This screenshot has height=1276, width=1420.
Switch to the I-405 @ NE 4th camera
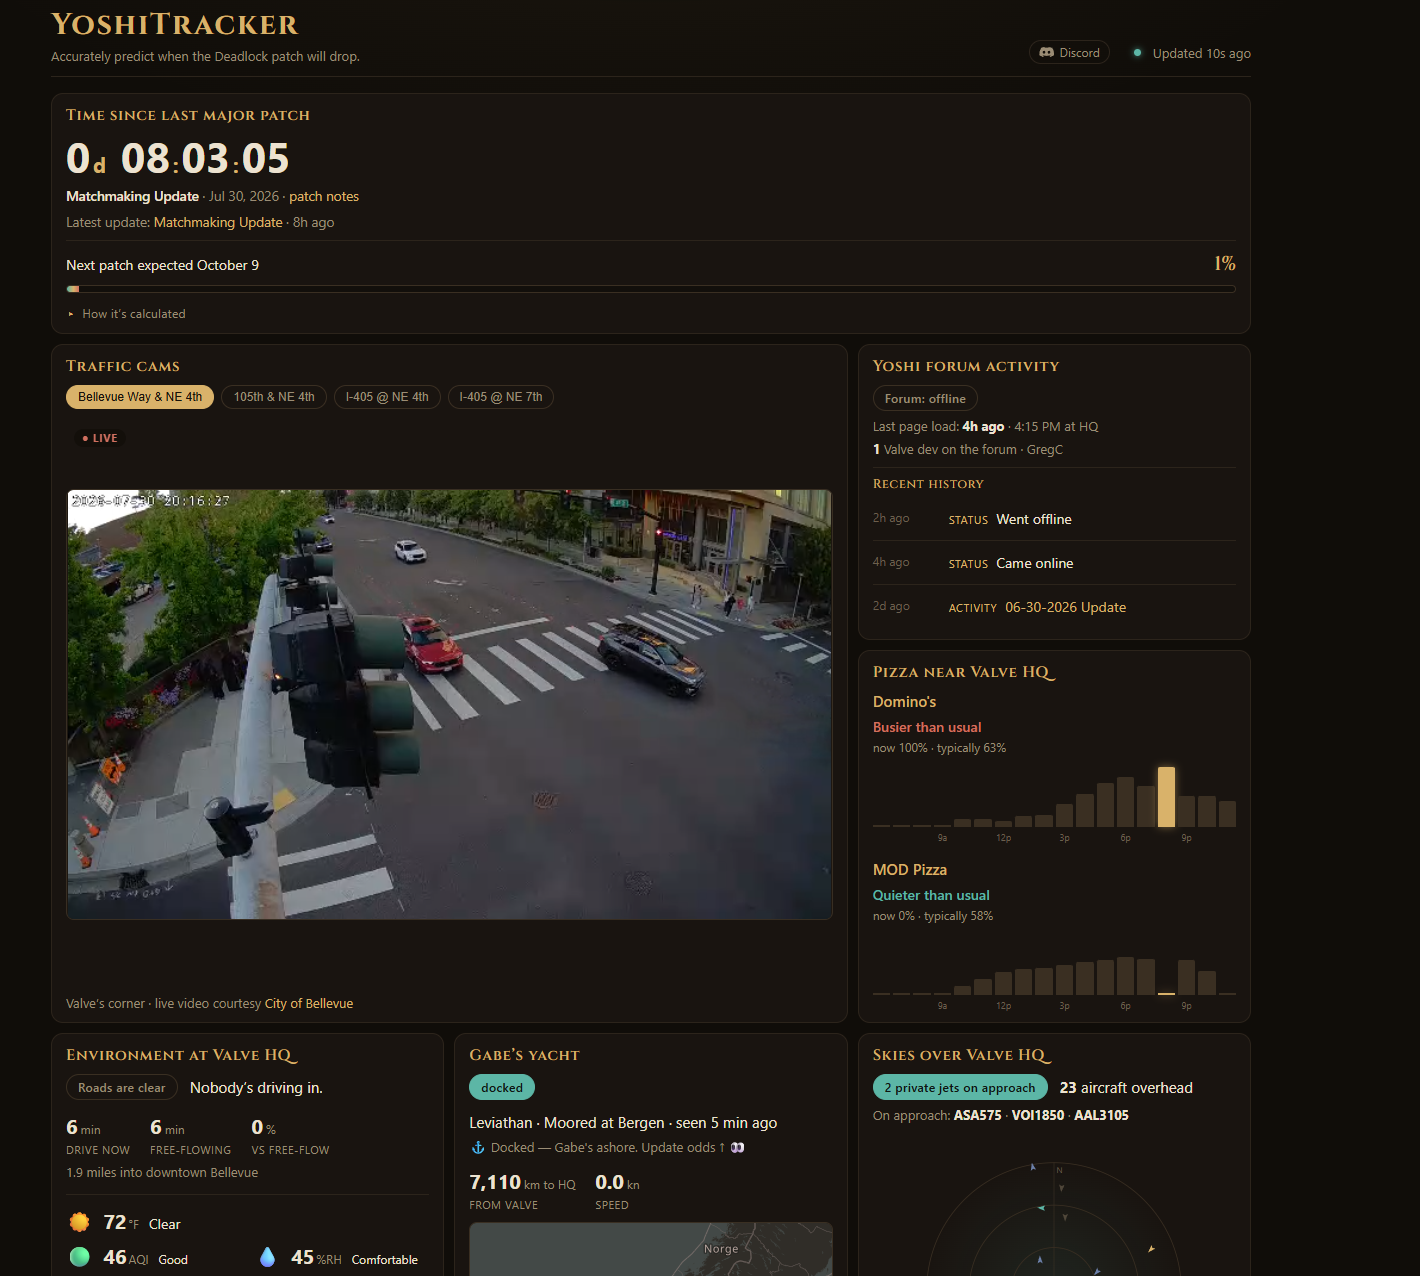[387, 397]
